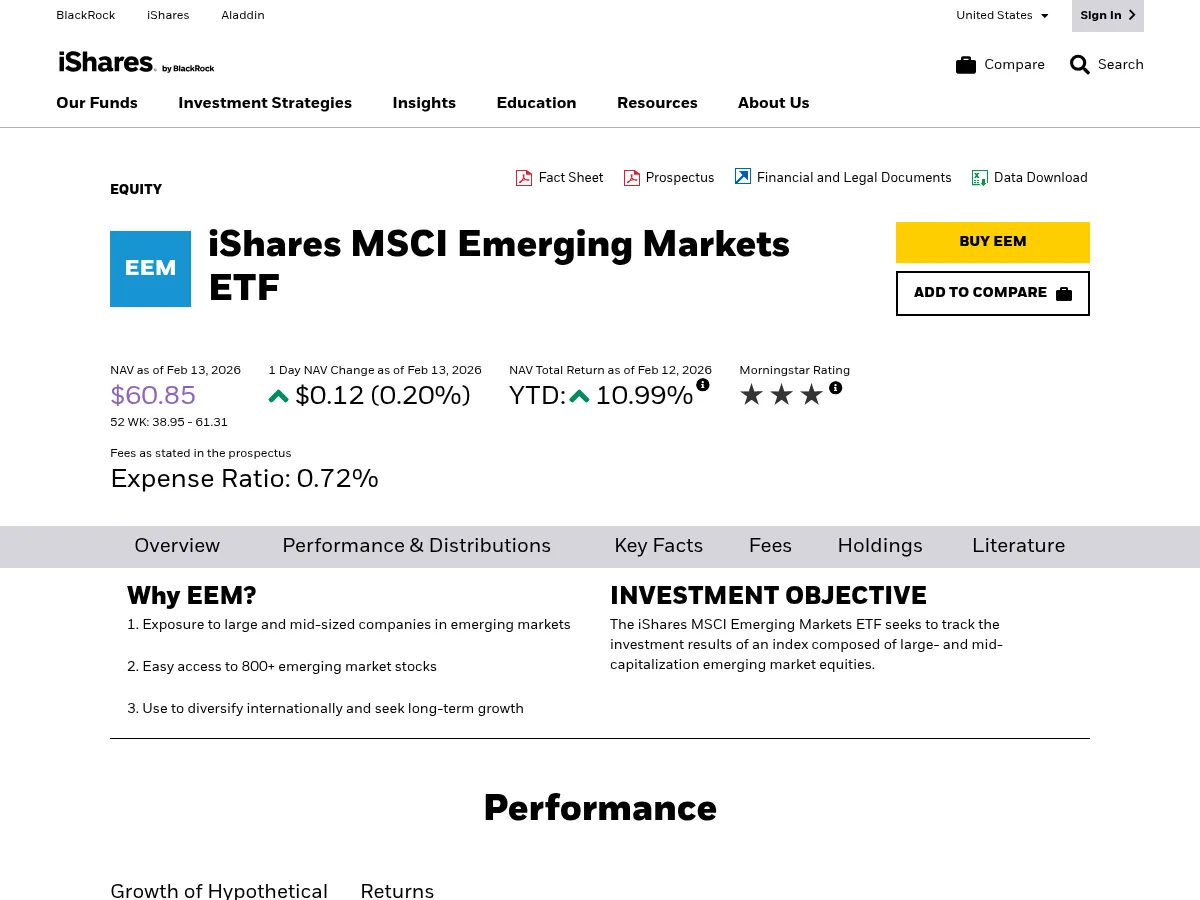The image size is (1200, 900).
Task: Click the Financial and Legal Documents icon
Action: click(743, 176)
